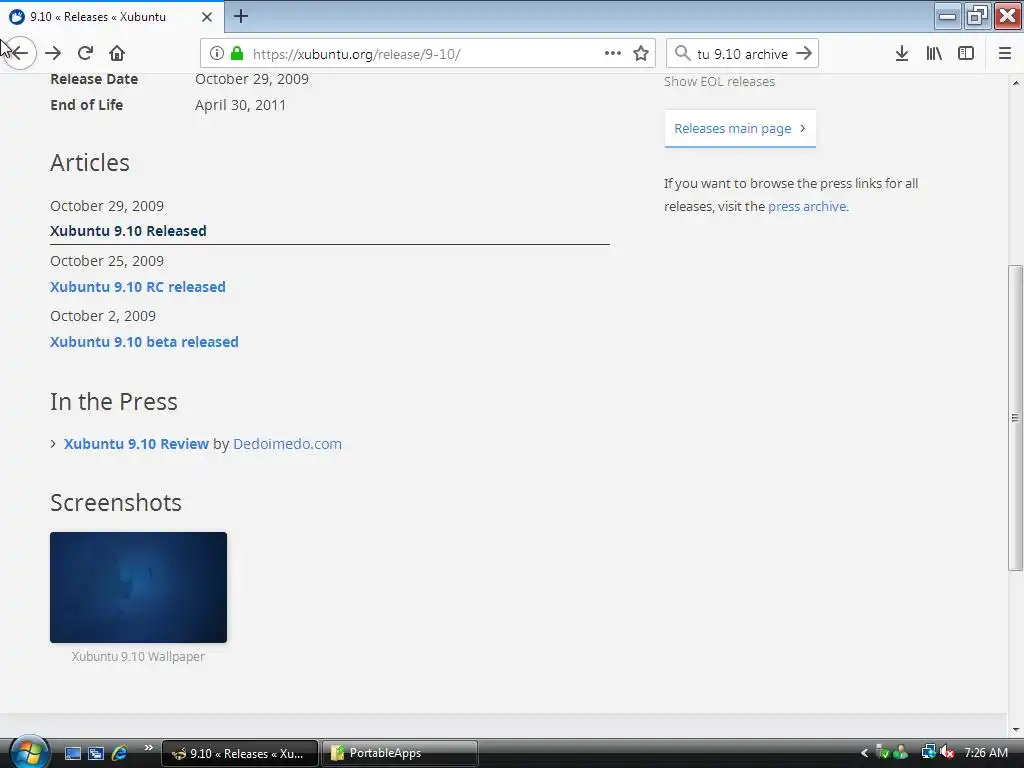Image resolution: width=1024 pixels, height=768 pixels.
Task: Click scrollbar down arrow
Action: [x=1016, y=729]
